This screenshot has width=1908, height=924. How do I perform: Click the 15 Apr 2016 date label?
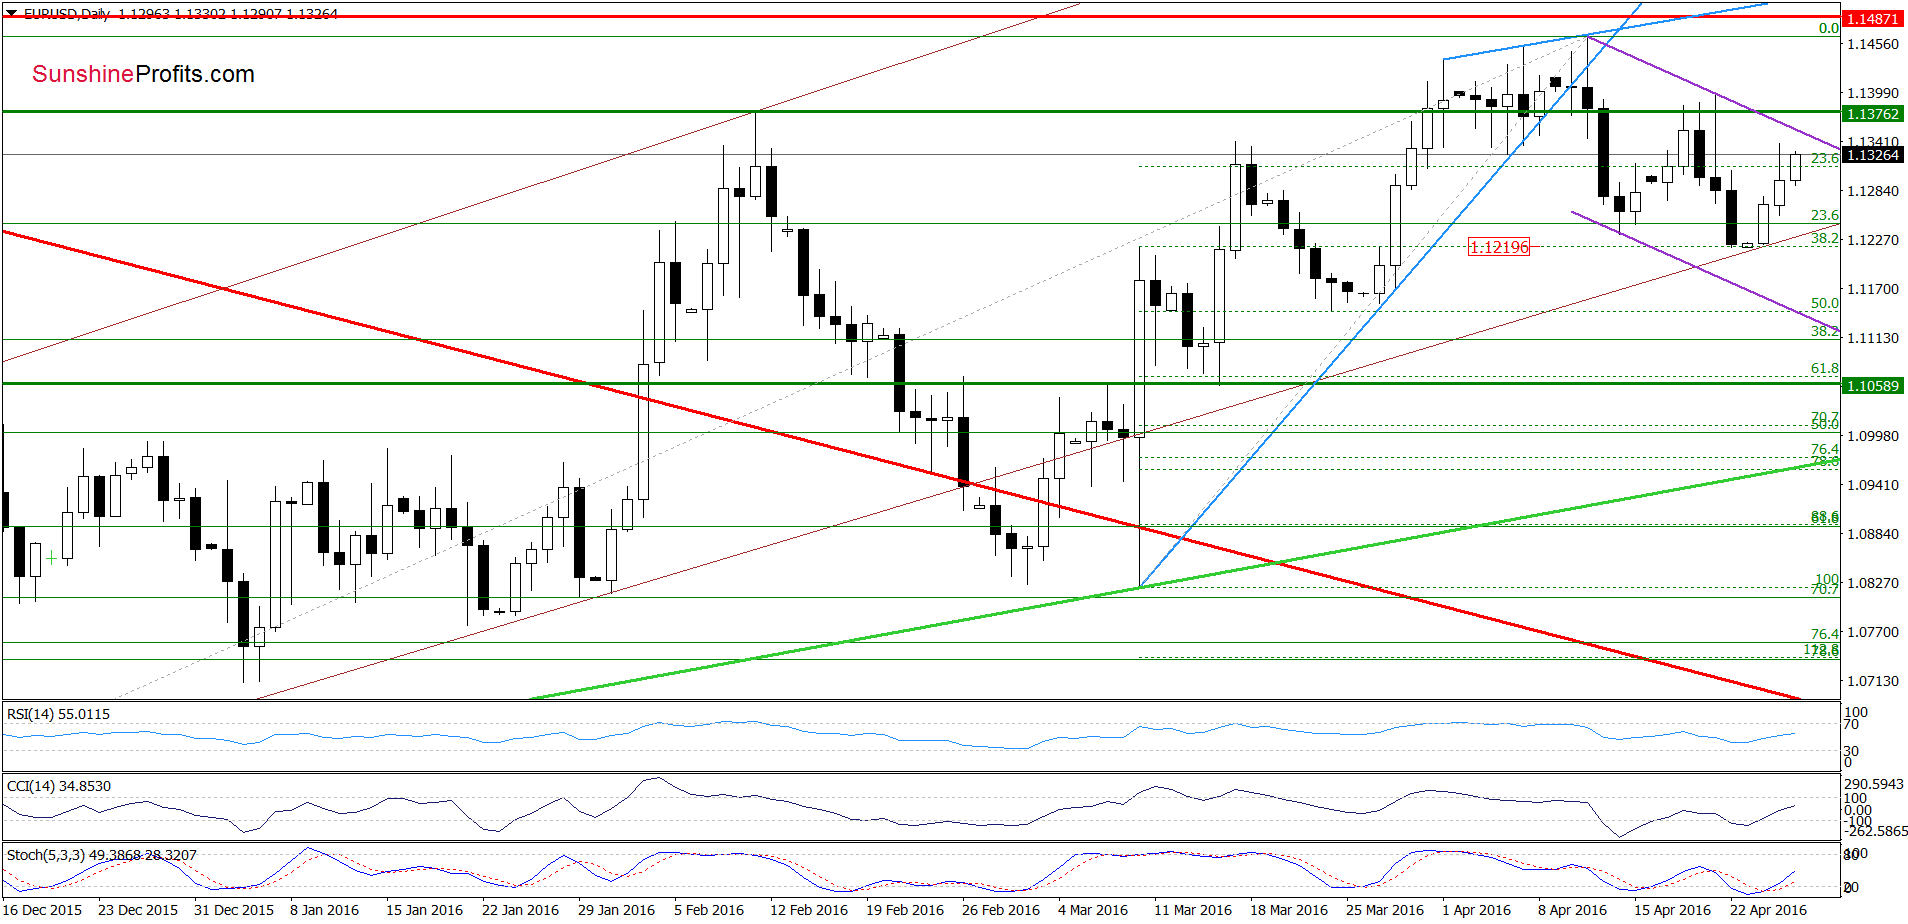coord(1672,910)
